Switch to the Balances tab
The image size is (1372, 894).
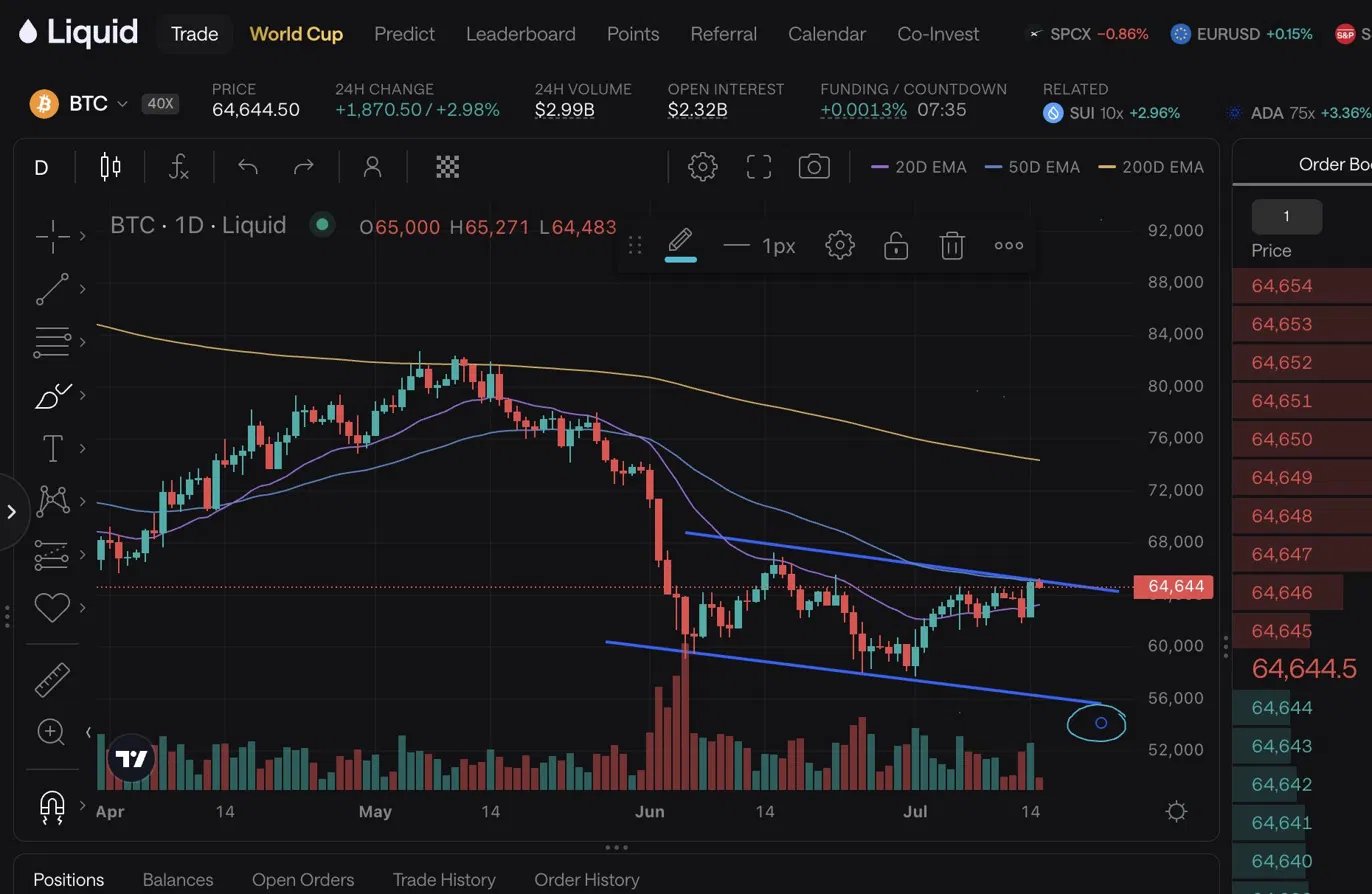click(x=178, y=880)
